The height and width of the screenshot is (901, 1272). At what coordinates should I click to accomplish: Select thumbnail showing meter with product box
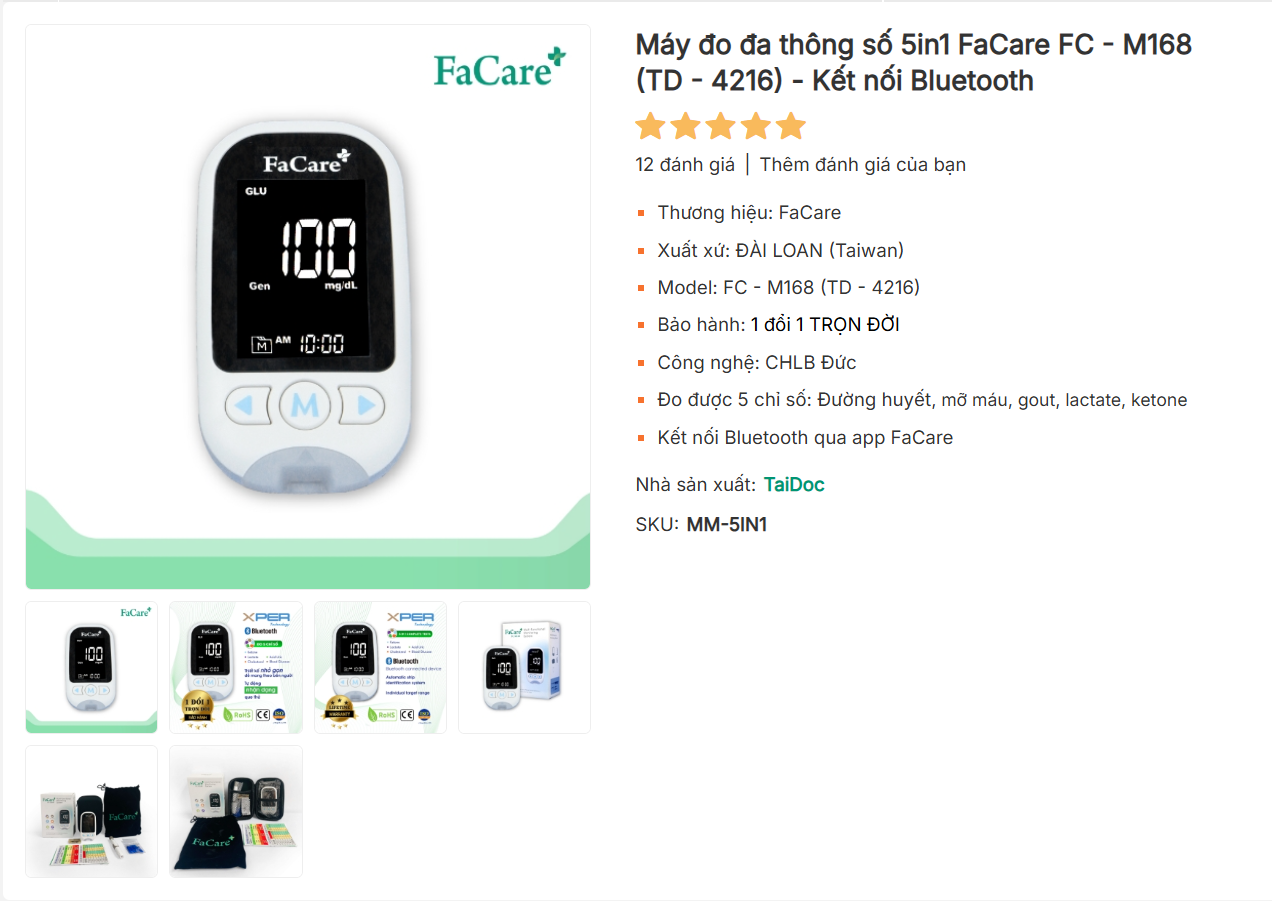tap(524, 667)
